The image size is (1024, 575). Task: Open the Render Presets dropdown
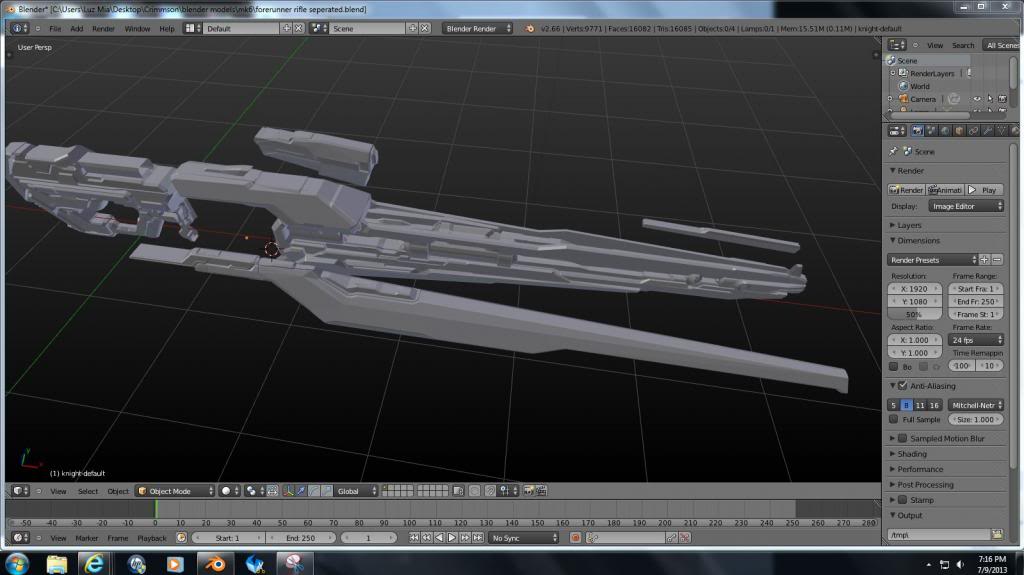pyautogui.click(x=933, y=259)
